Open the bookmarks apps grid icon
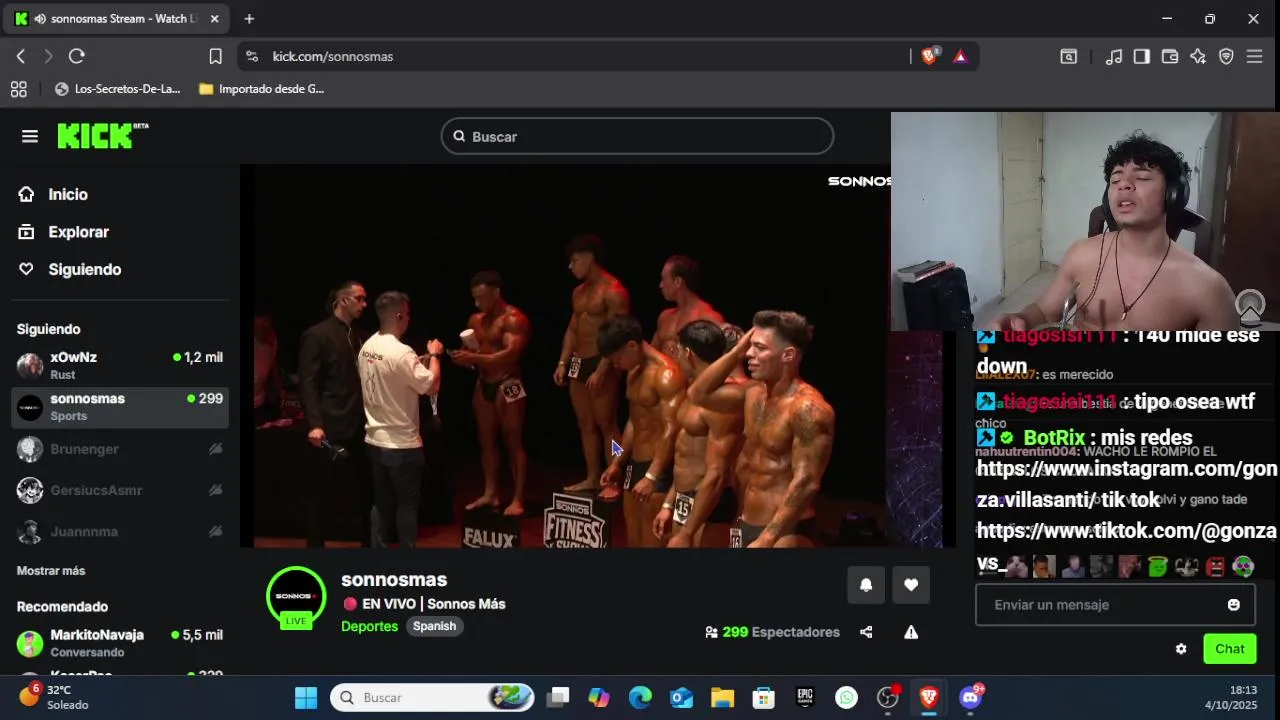The image size is (1280, 720). (x=18, y=89)
